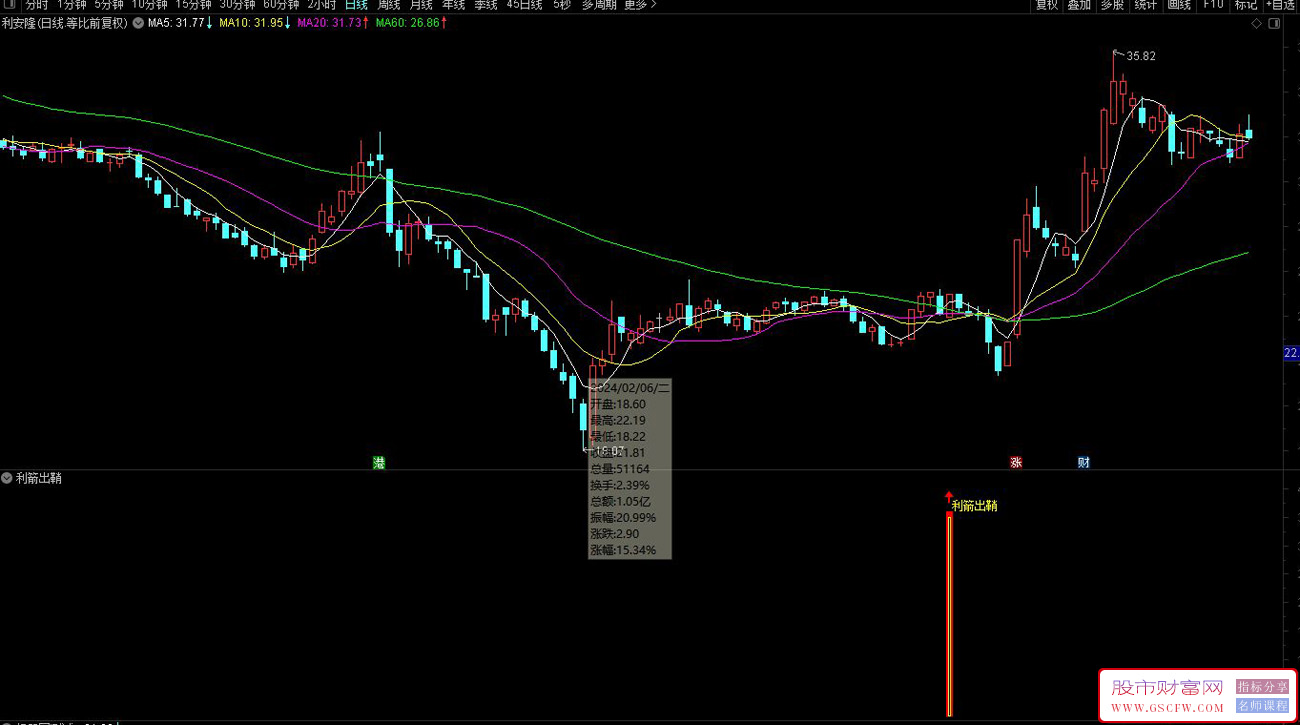The width and height of the screenshot is (1300, 725).
Task: Toggle the side panel icon at top-right
Action: point(1275,23)
